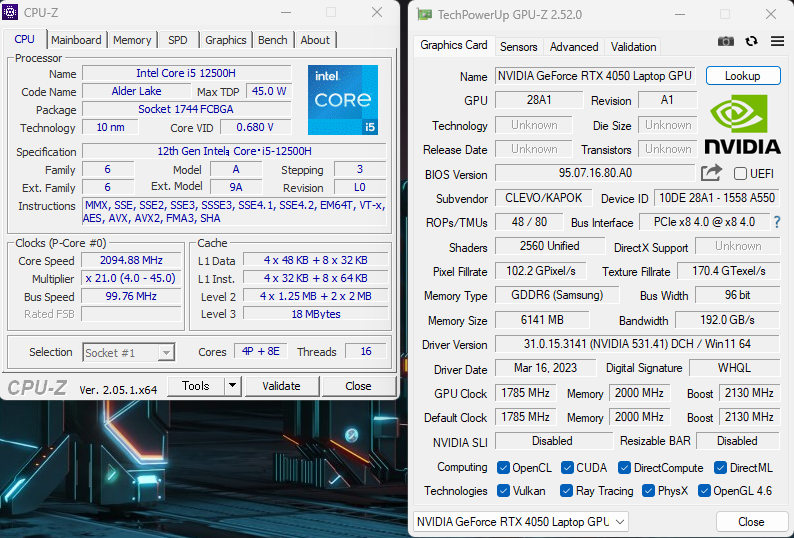The width and height of the screenshot is (794, 538).
Task: Click the Driver Version field
Action: (637, 344)
